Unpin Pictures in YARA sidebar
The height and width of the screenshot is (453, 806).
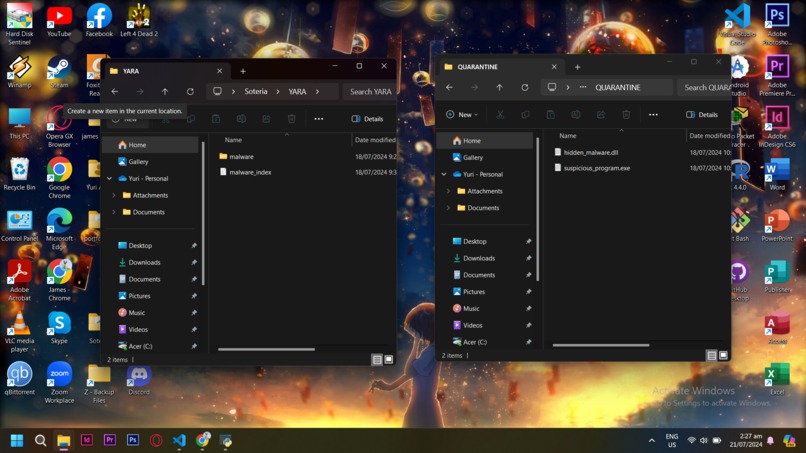point(194,296)
